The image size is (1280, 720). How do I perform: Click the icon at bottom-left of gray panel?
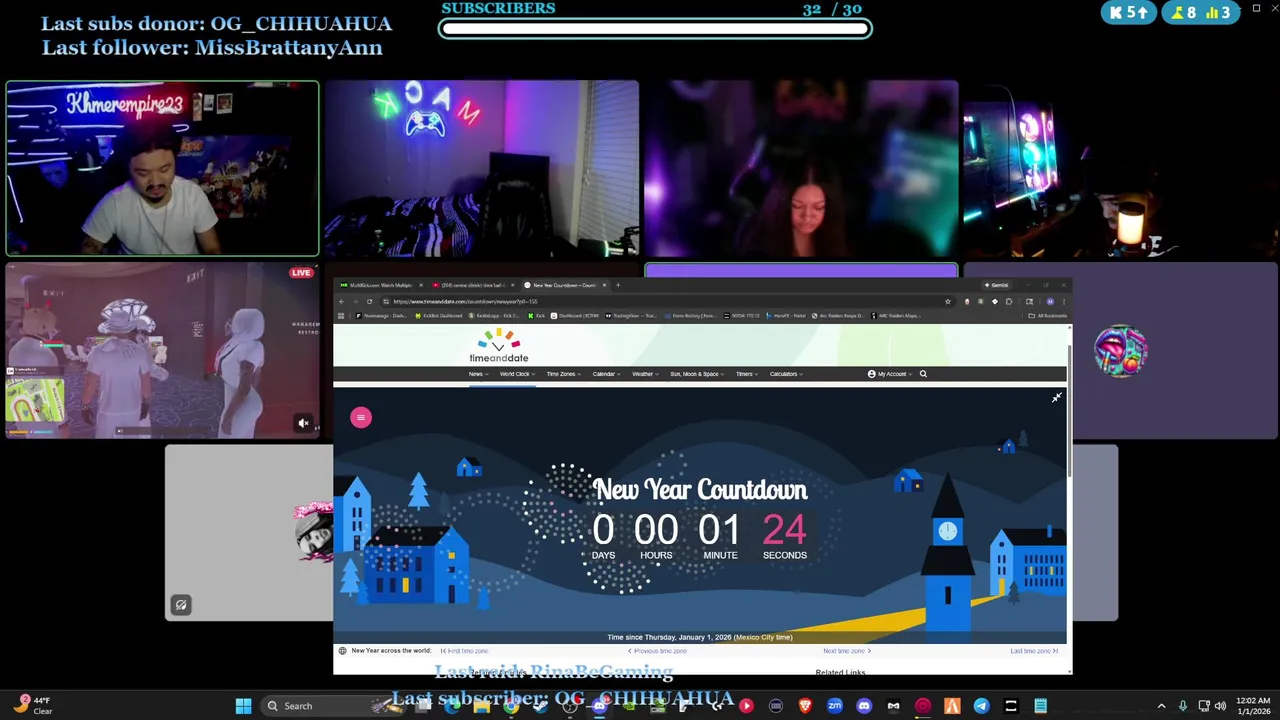pos(181,605)
